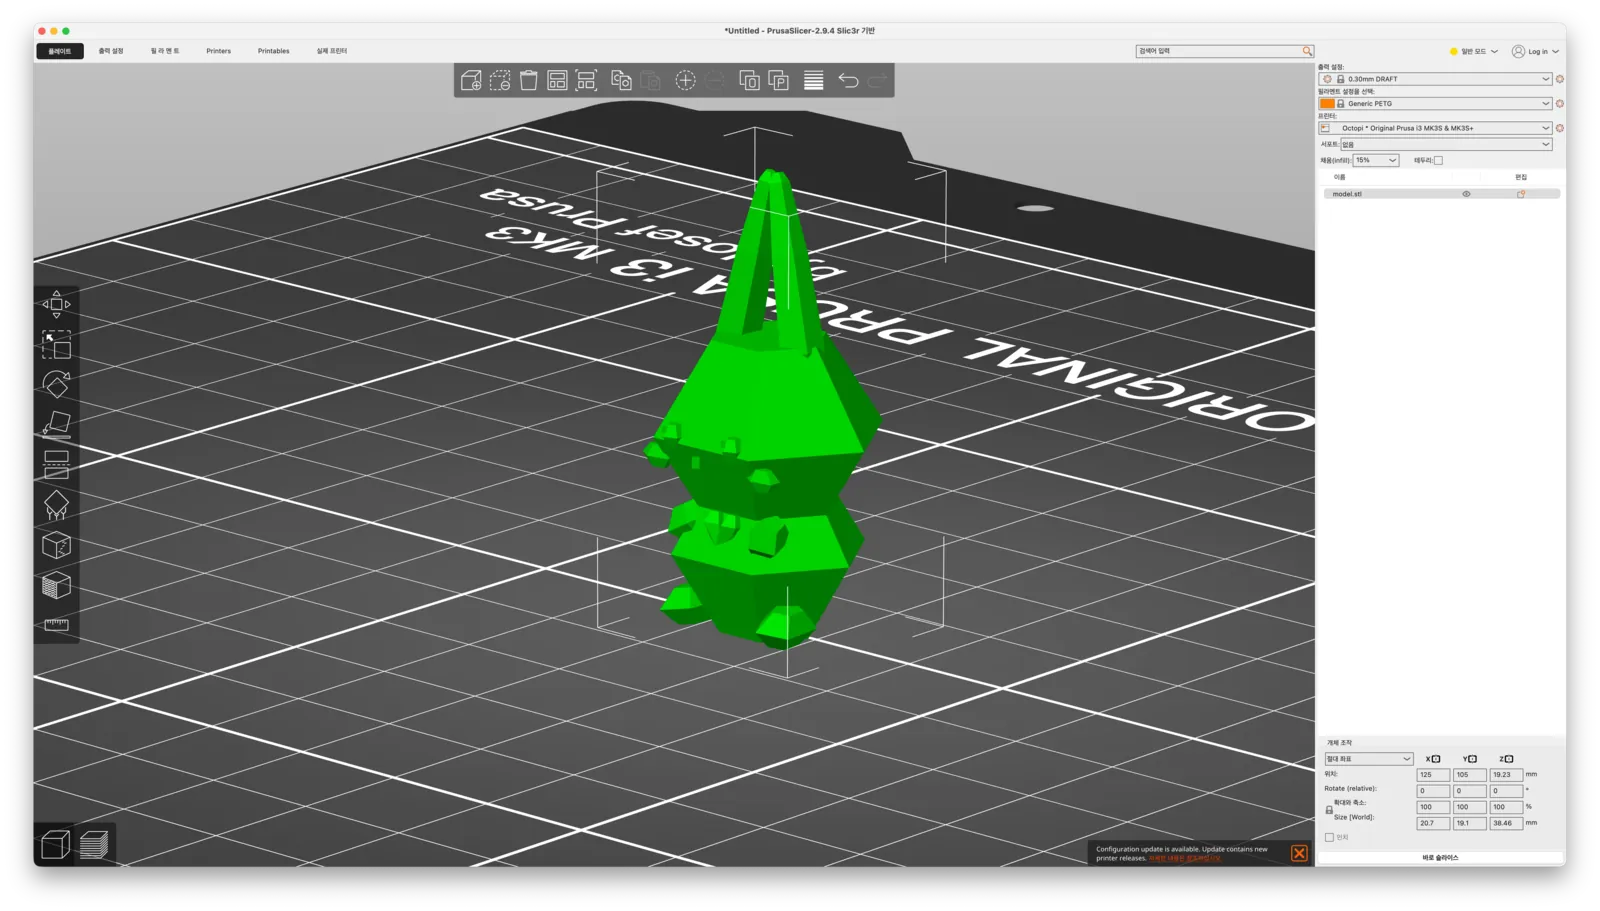Viewport: 1600px width, 911px height.
Task: Open the Printables tab
Action: pyautogui.click(x=273, y=51)
